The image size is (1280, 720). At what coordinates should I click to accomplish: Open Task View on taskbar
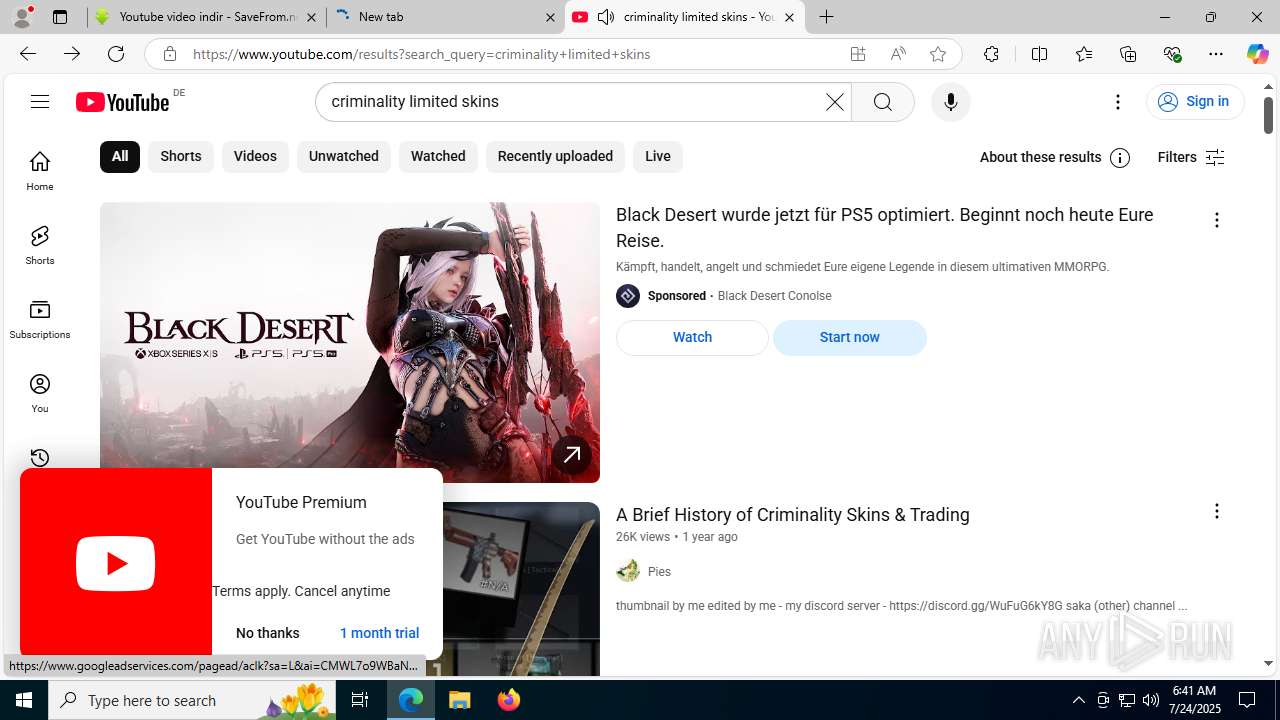point(360,700)
